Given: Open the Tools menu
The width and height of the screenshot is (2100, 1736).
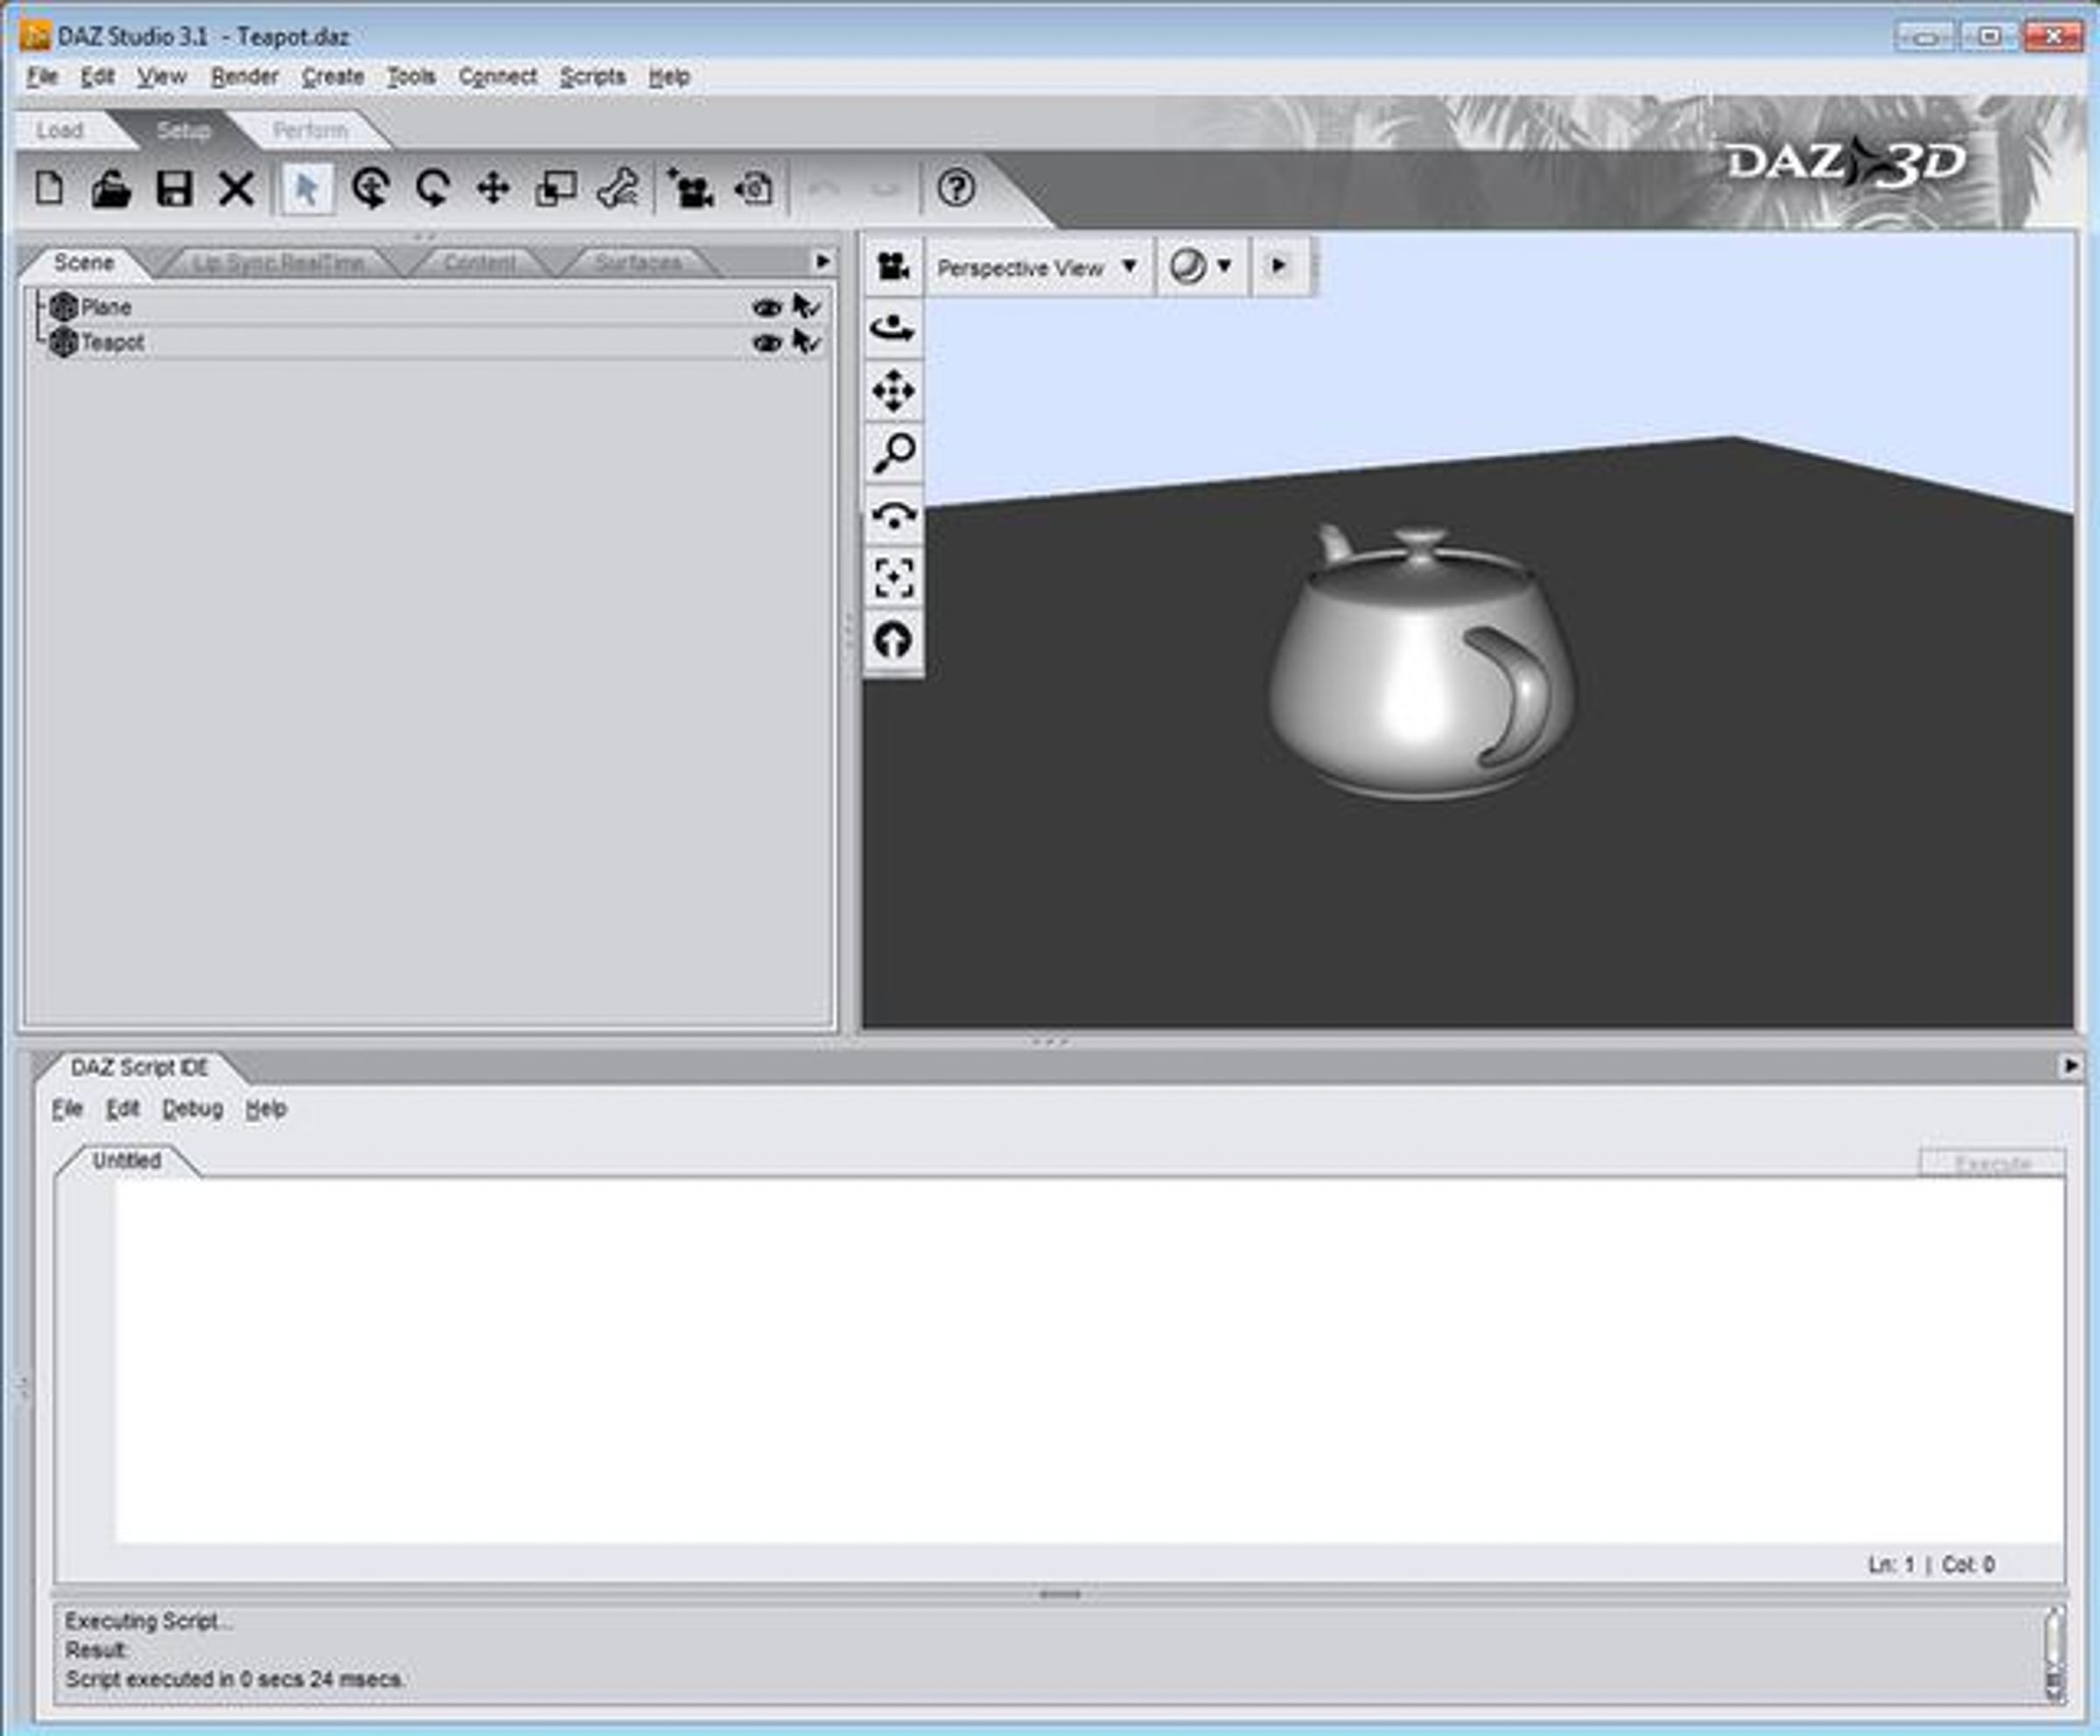Looking at the screenshot, I should click(x=411, y=76).
